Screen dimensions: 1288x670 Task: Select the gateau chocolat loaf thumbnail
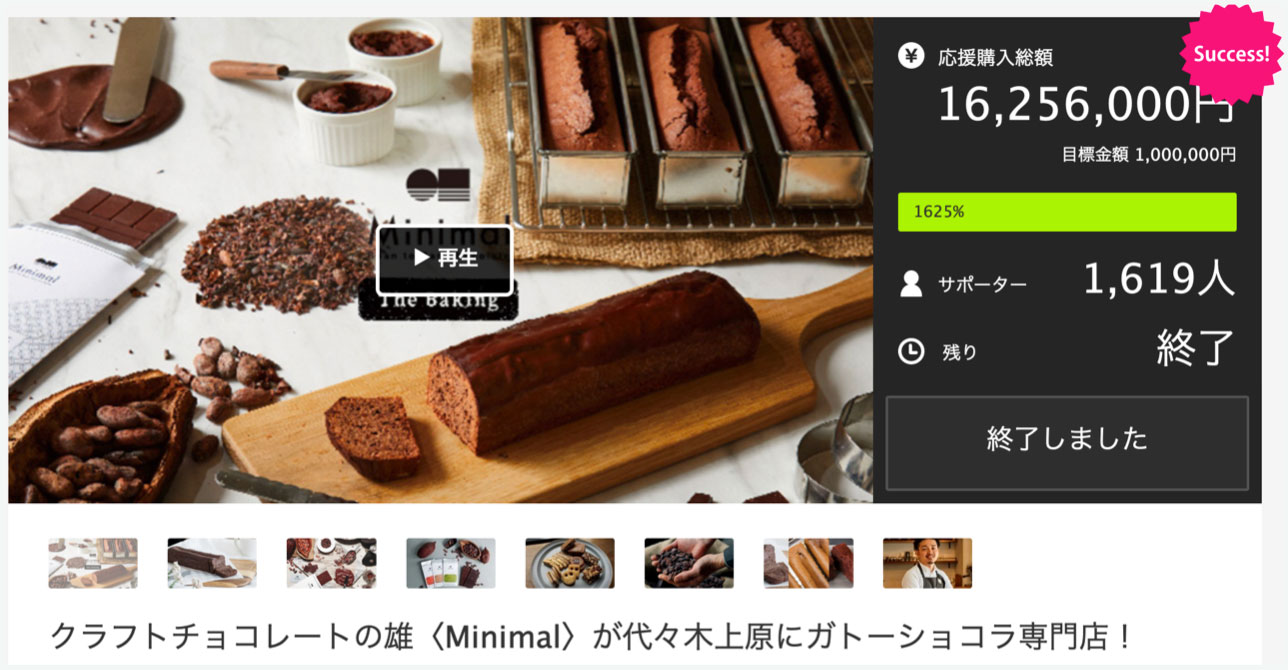pos(212,563)
